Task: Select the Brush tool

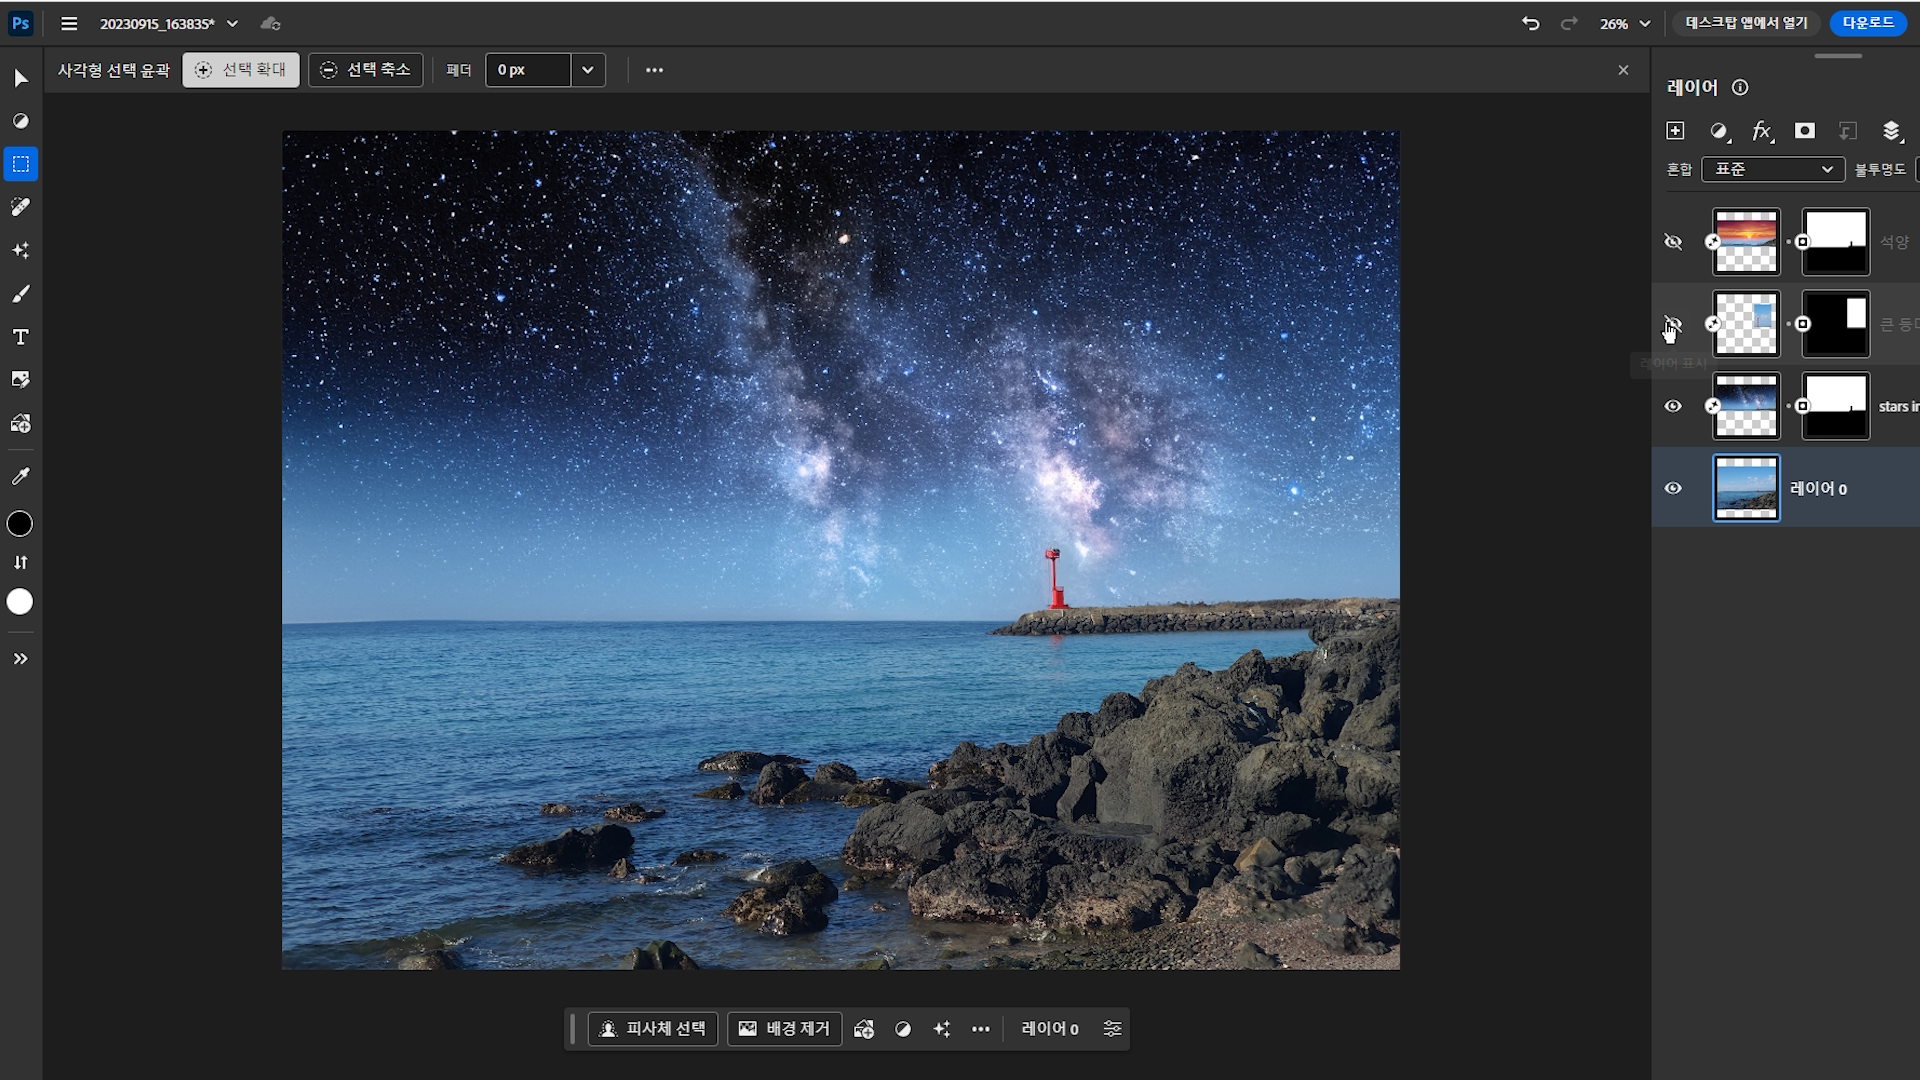Action: click(x=21, y=294)
